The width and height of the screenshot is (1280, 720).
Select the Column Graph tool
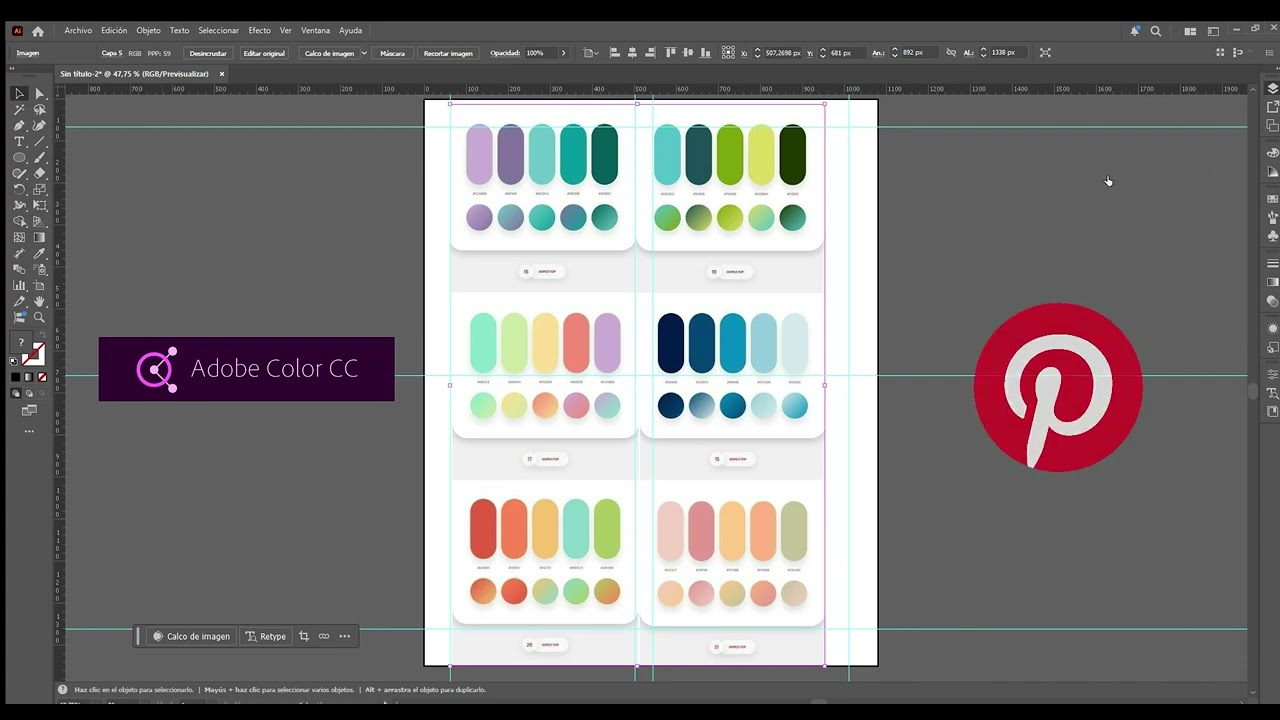(19, 286)
